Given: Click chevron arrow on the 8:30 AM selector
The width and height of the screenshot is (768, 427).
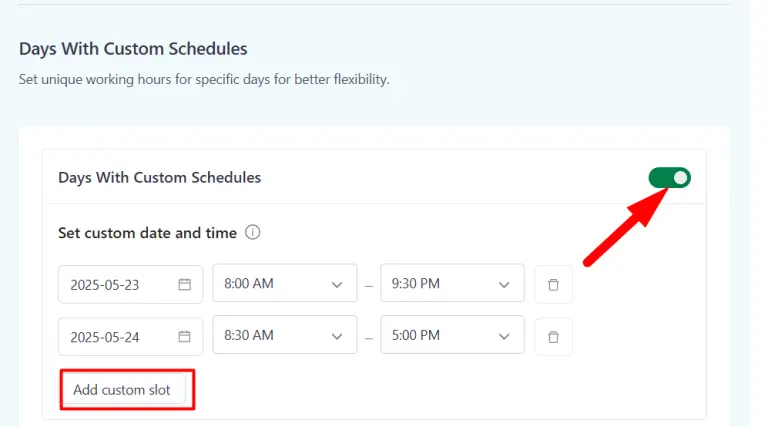Looking at the screenshot, I should 336,336.
